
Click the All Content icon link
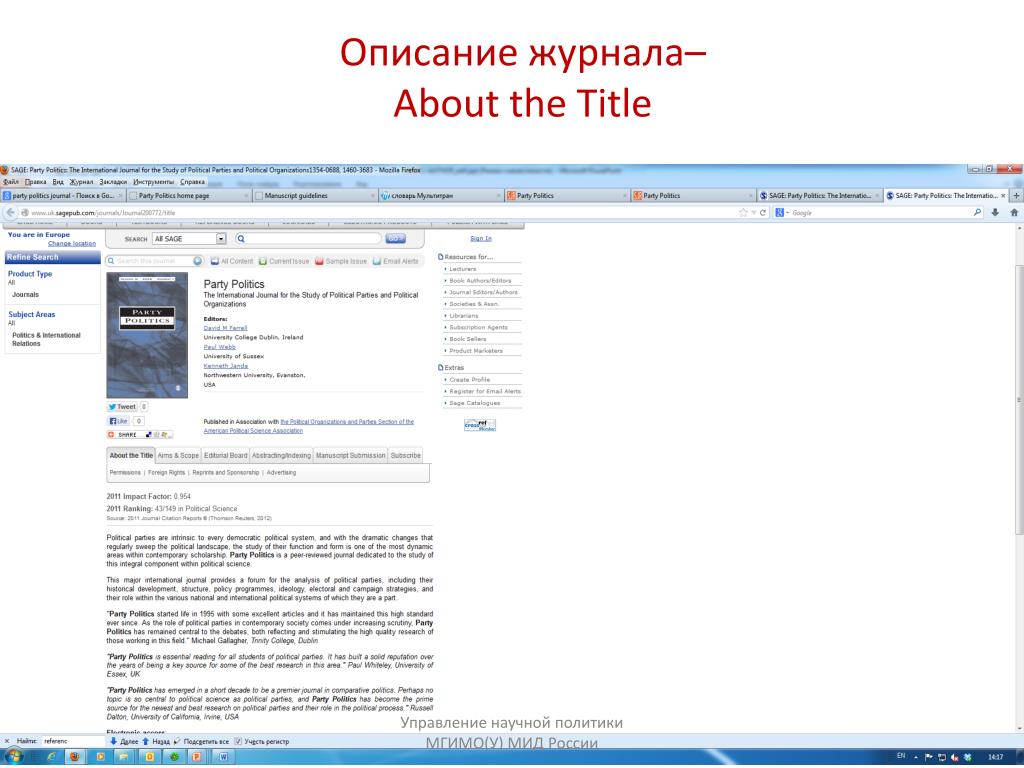[x=232, y=261]
